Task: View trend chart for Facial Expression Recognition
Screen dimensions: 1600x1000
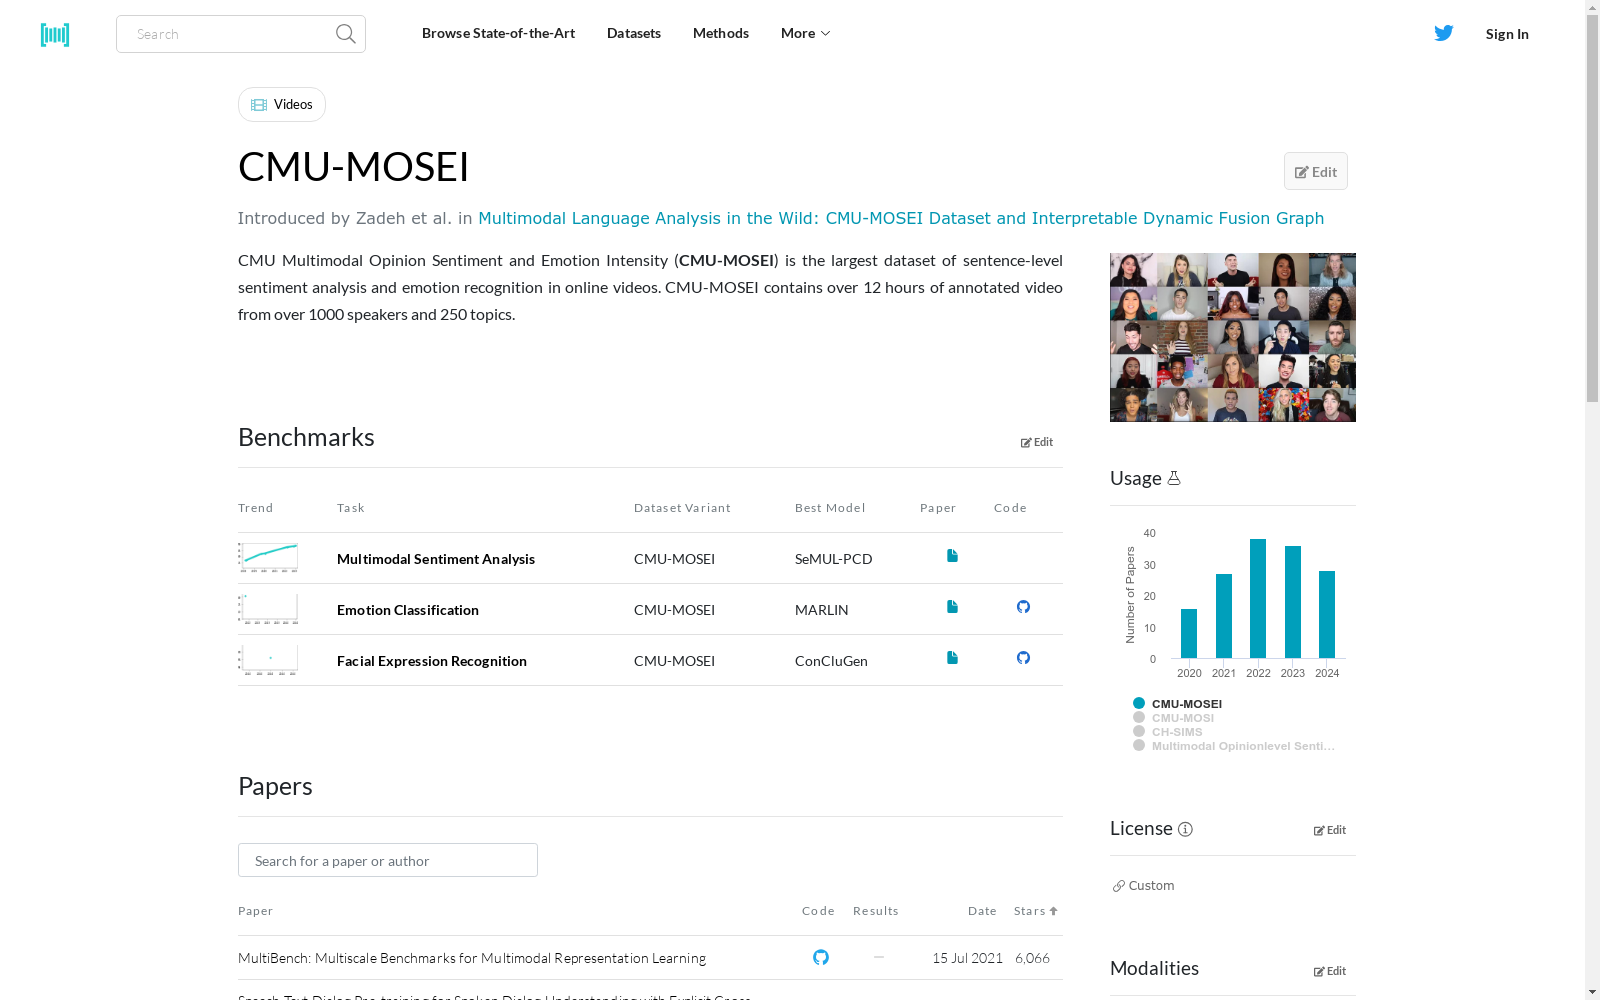Action: (268, 660)
